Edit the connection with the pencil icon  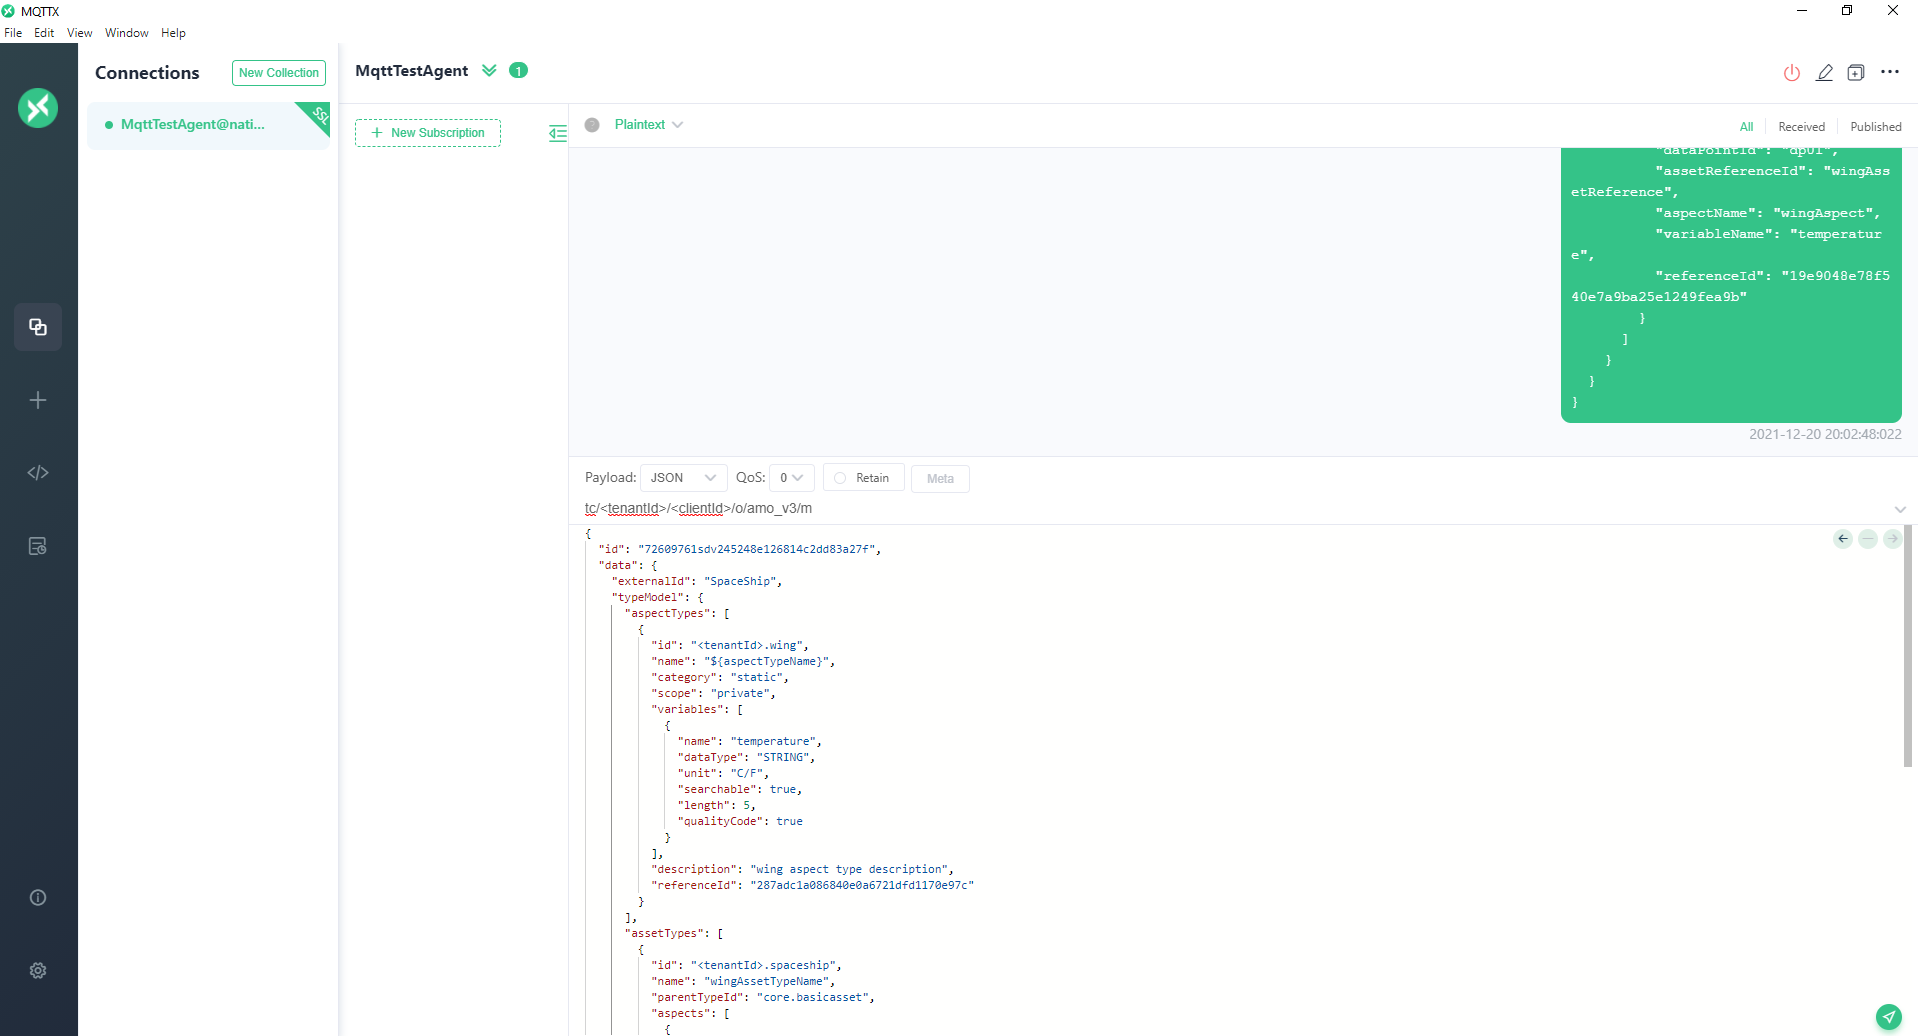pos(1824,72)
